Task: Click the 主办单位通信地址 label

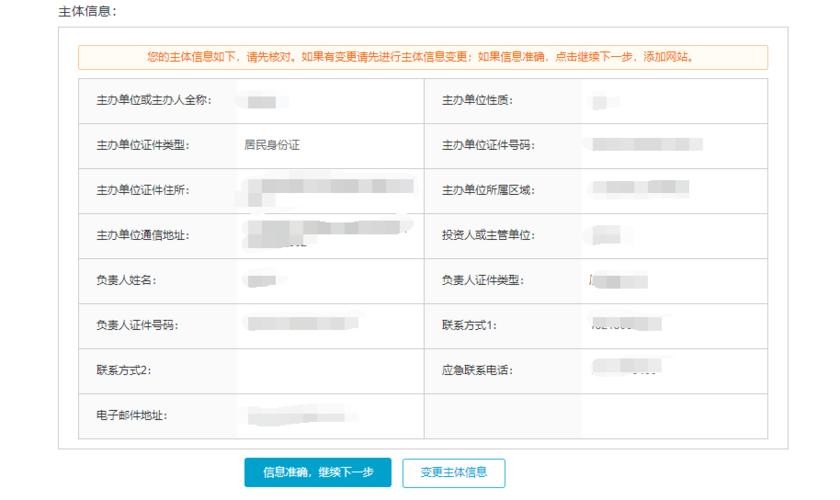Action: coord(143,235)
